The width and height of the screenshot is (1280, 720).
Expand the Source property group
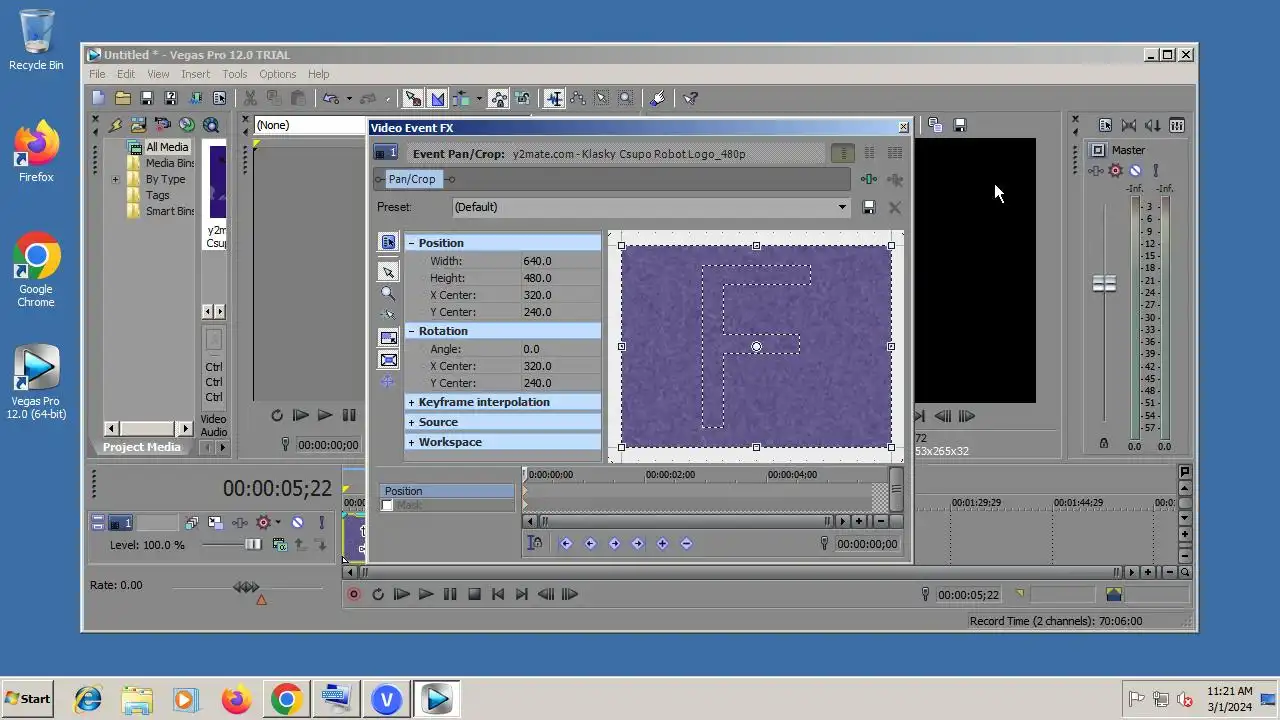(x=411, y=422)
